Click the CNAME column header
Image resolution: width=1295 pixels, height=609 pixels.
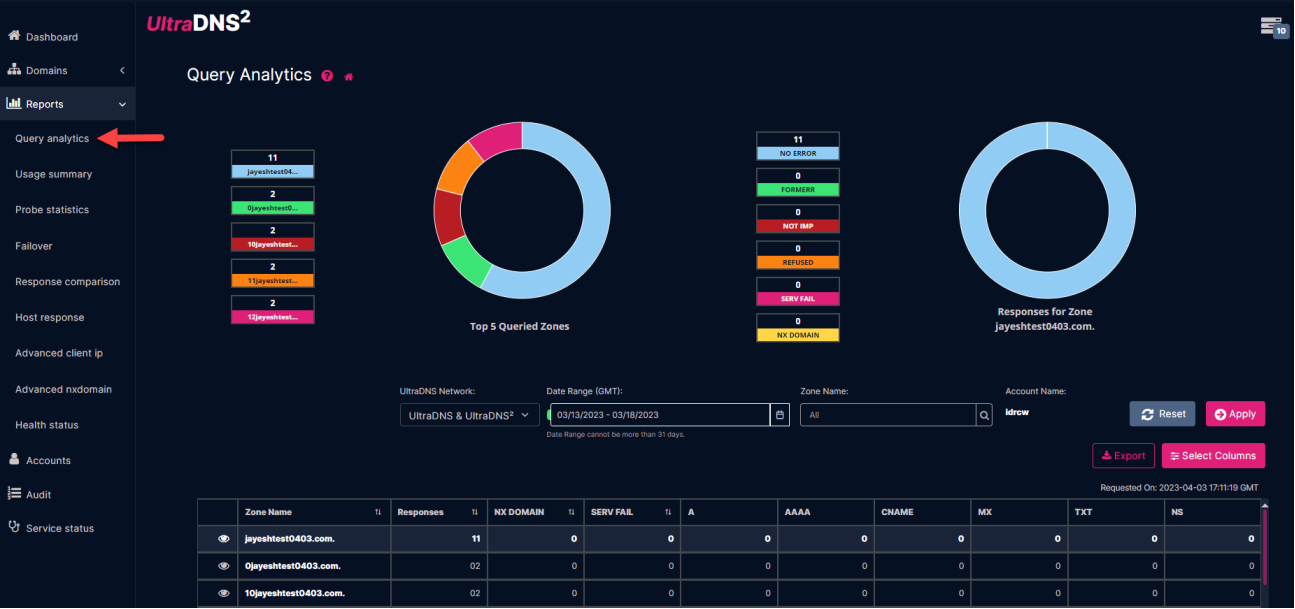[922, 512]
